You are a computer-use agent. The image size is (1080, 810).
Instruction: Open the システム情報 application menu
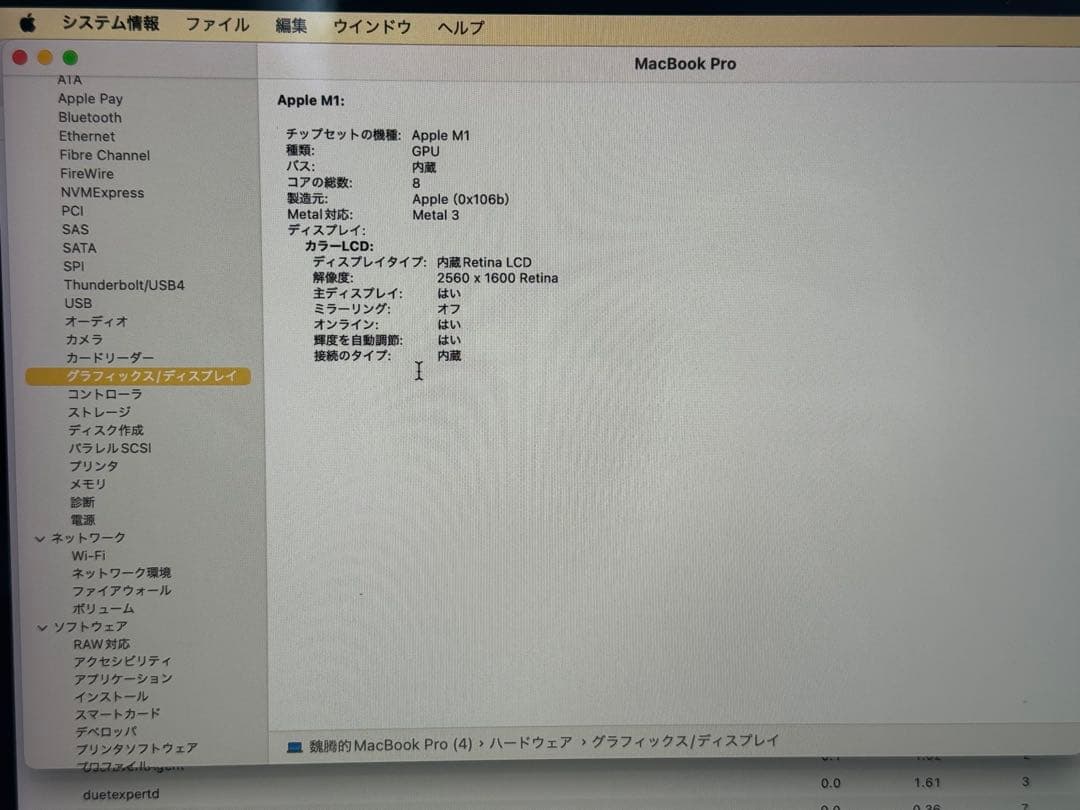(x=111, y=23)
